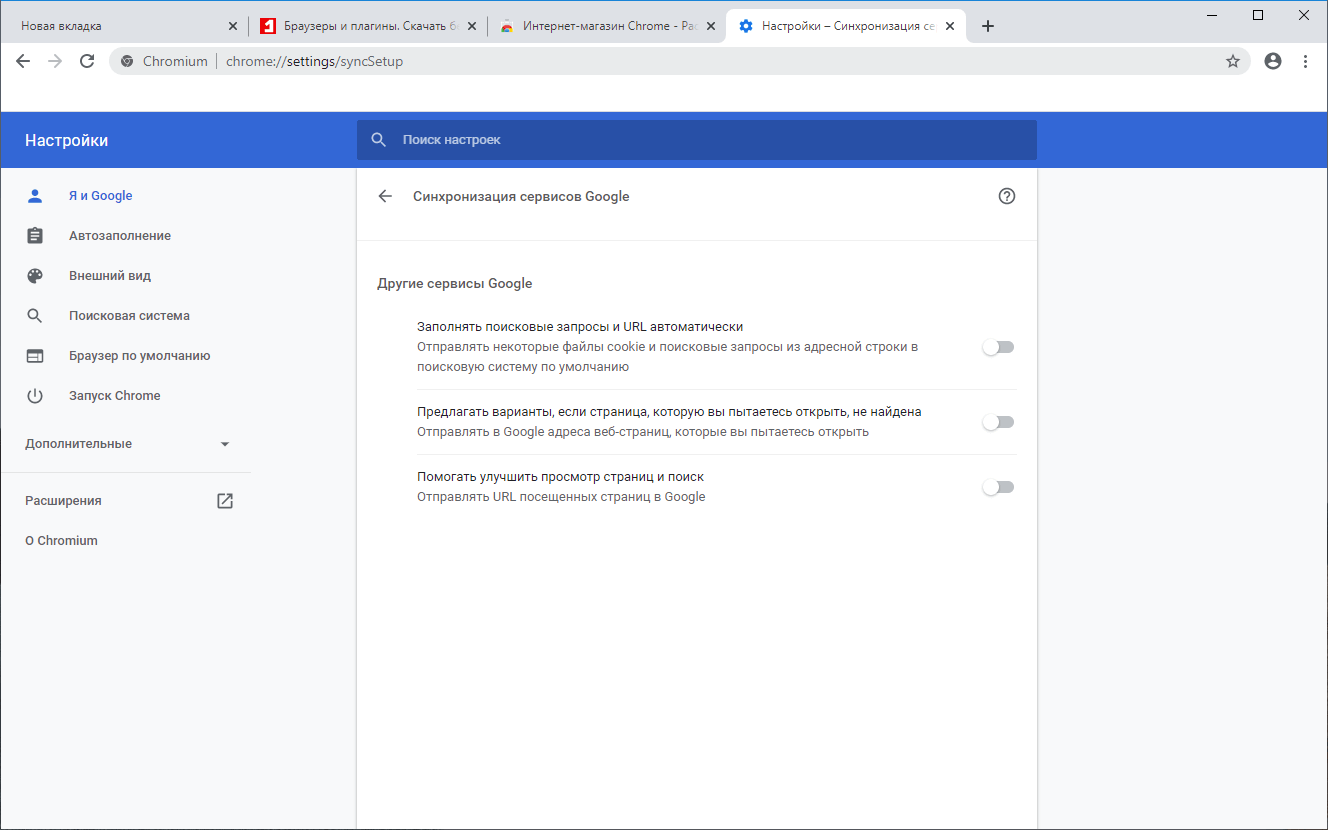Open a new tab with the plus button
This screenshot has height=830, width=1328.
click(x=988, y=26)
